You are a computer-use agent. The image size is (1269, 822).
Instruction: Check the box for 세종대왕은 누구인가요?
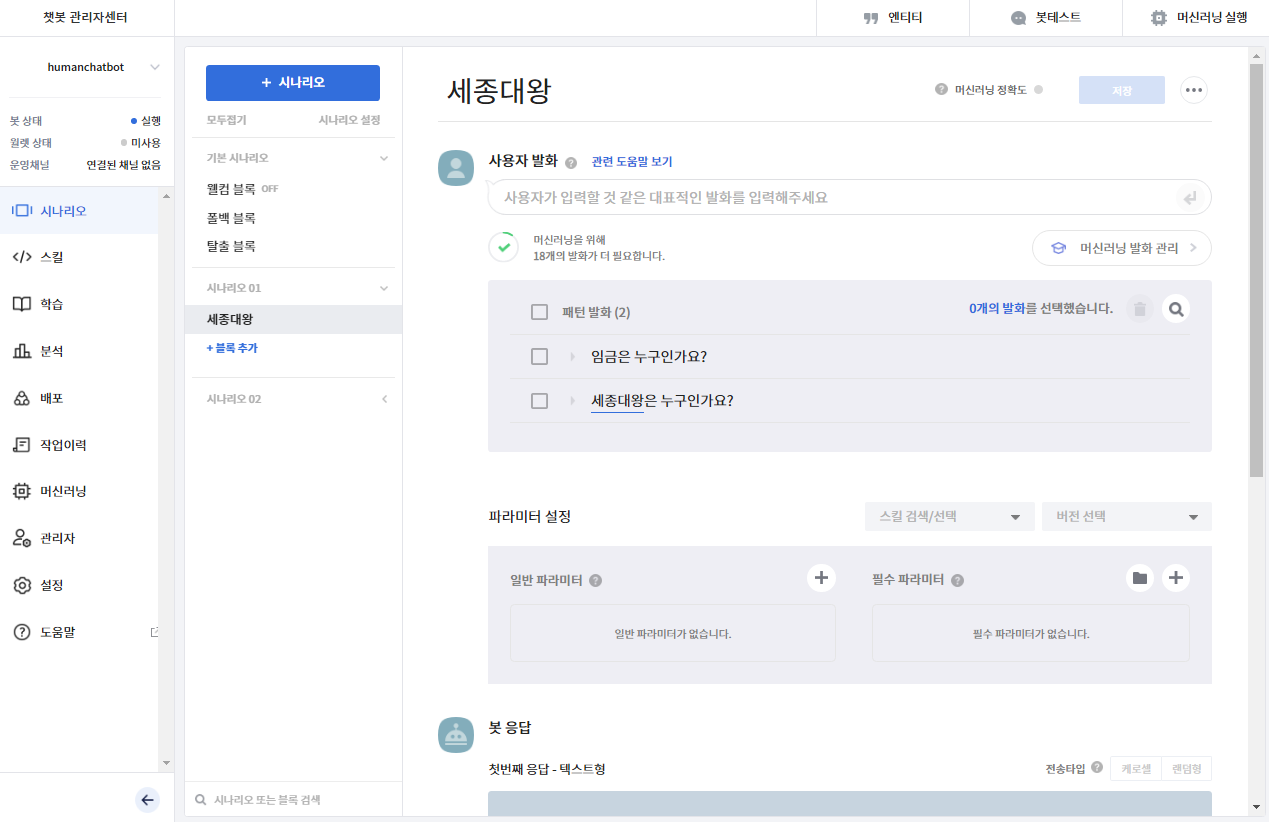[540, 401]
